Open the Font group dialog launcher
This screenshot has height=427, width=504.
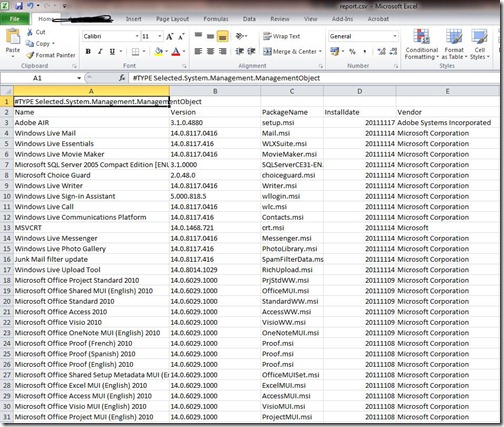(x=184, y=66)
